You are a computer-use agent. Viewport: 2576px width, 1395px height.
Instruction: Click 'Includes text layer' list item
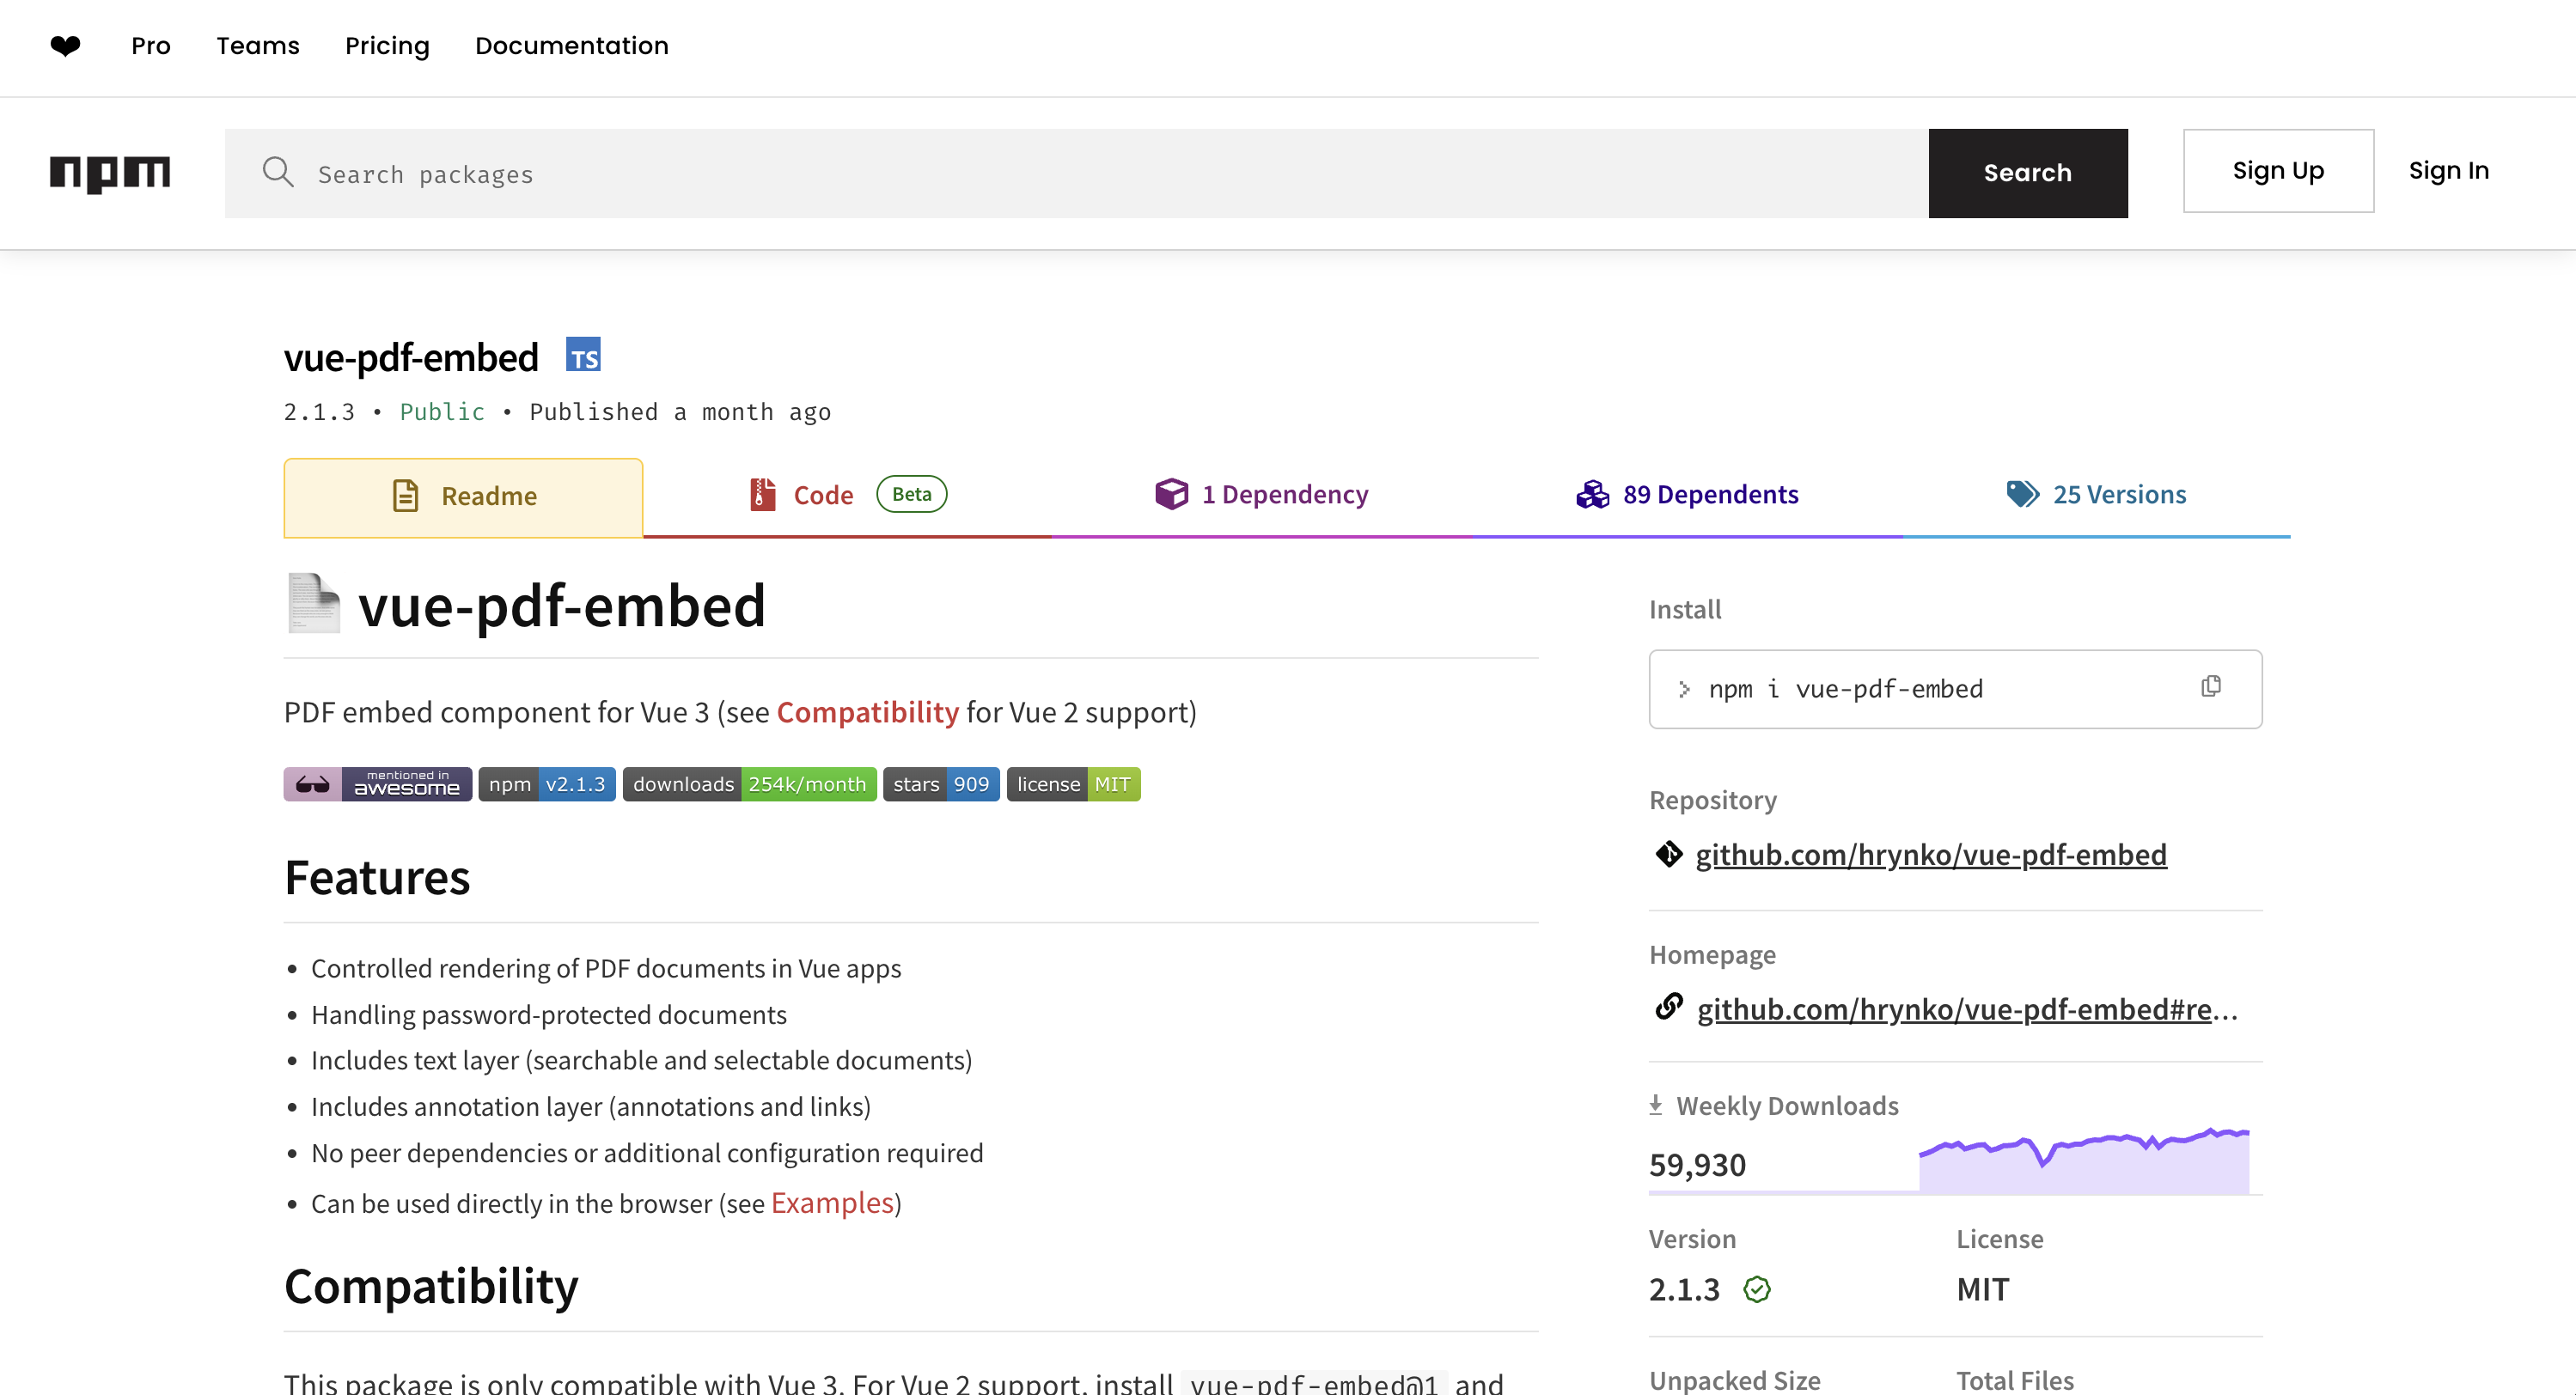(641, 1061)
